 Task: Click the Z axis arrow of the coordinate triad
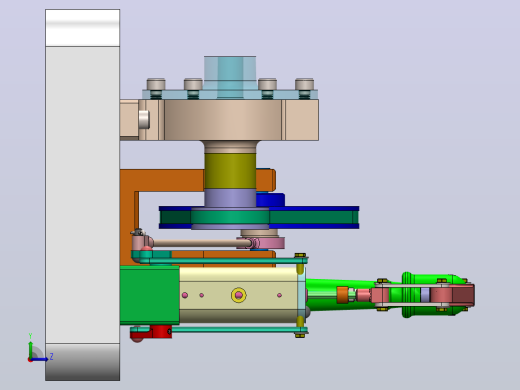tap(40, 359)
